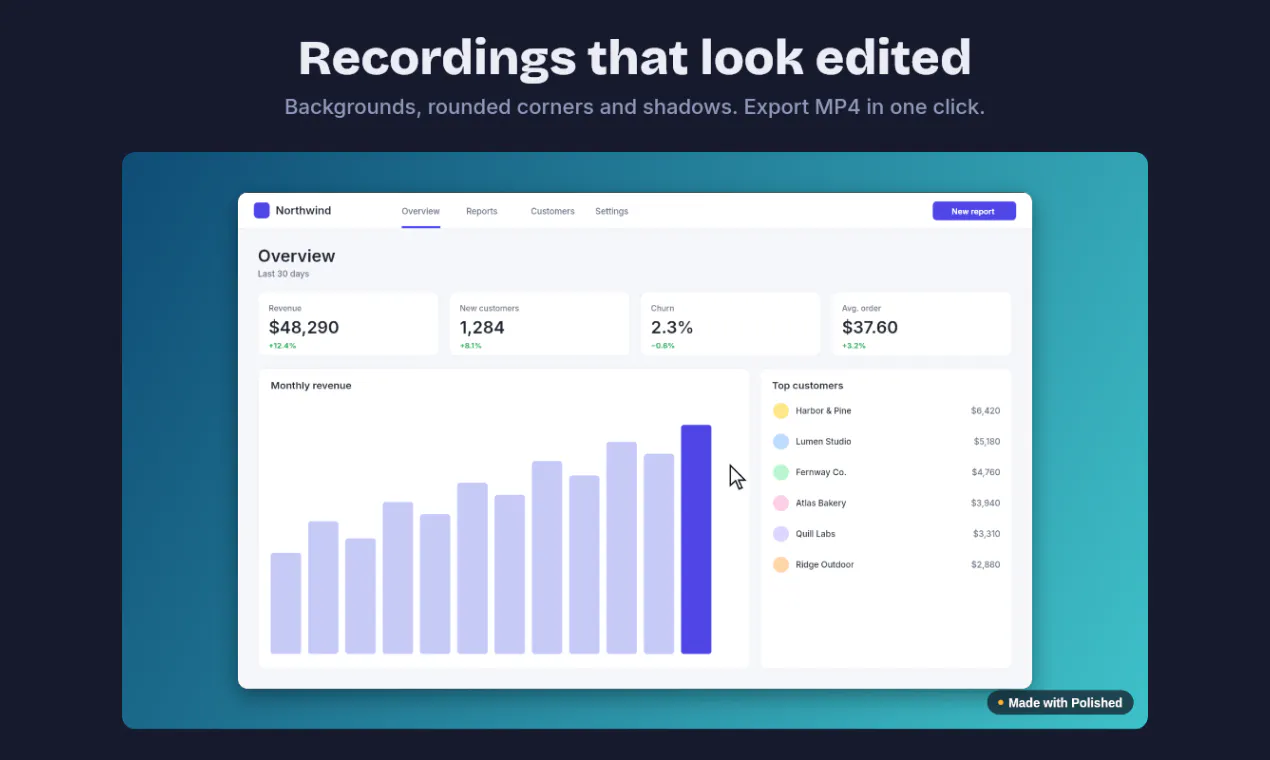1270x760 pixels.
Task: Click the Made with Polished badge
Action: click(x=1060, y=703)
